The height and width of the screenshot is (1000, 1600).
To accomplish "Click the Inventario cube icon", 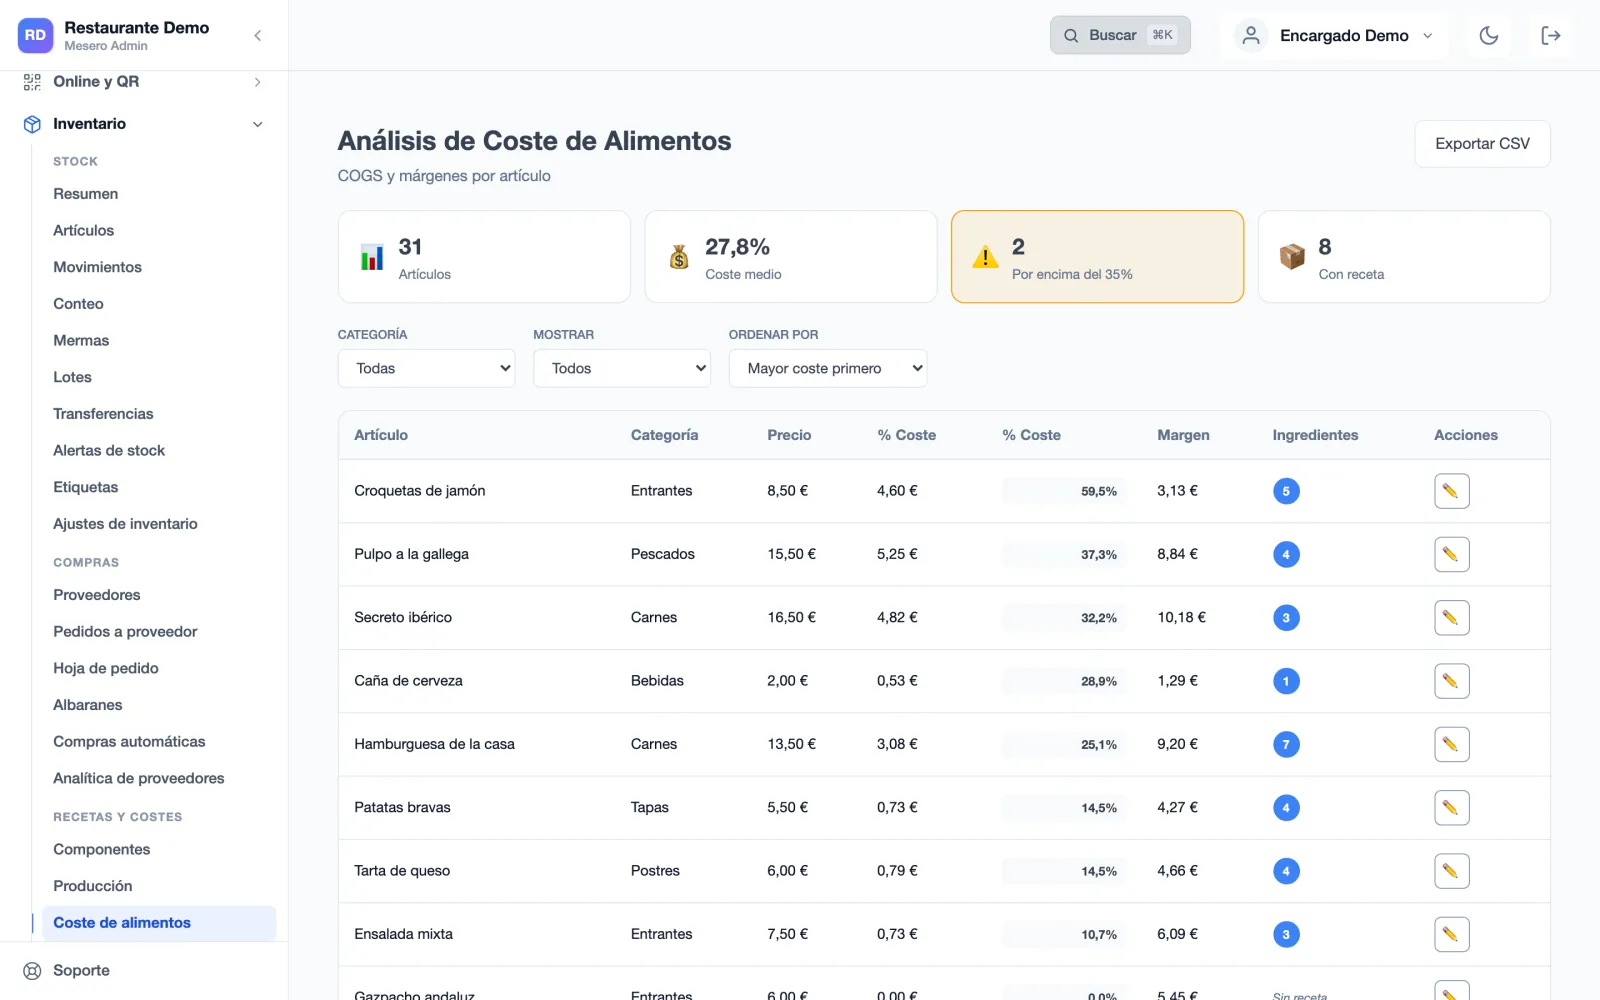I will tap(32, 124).
